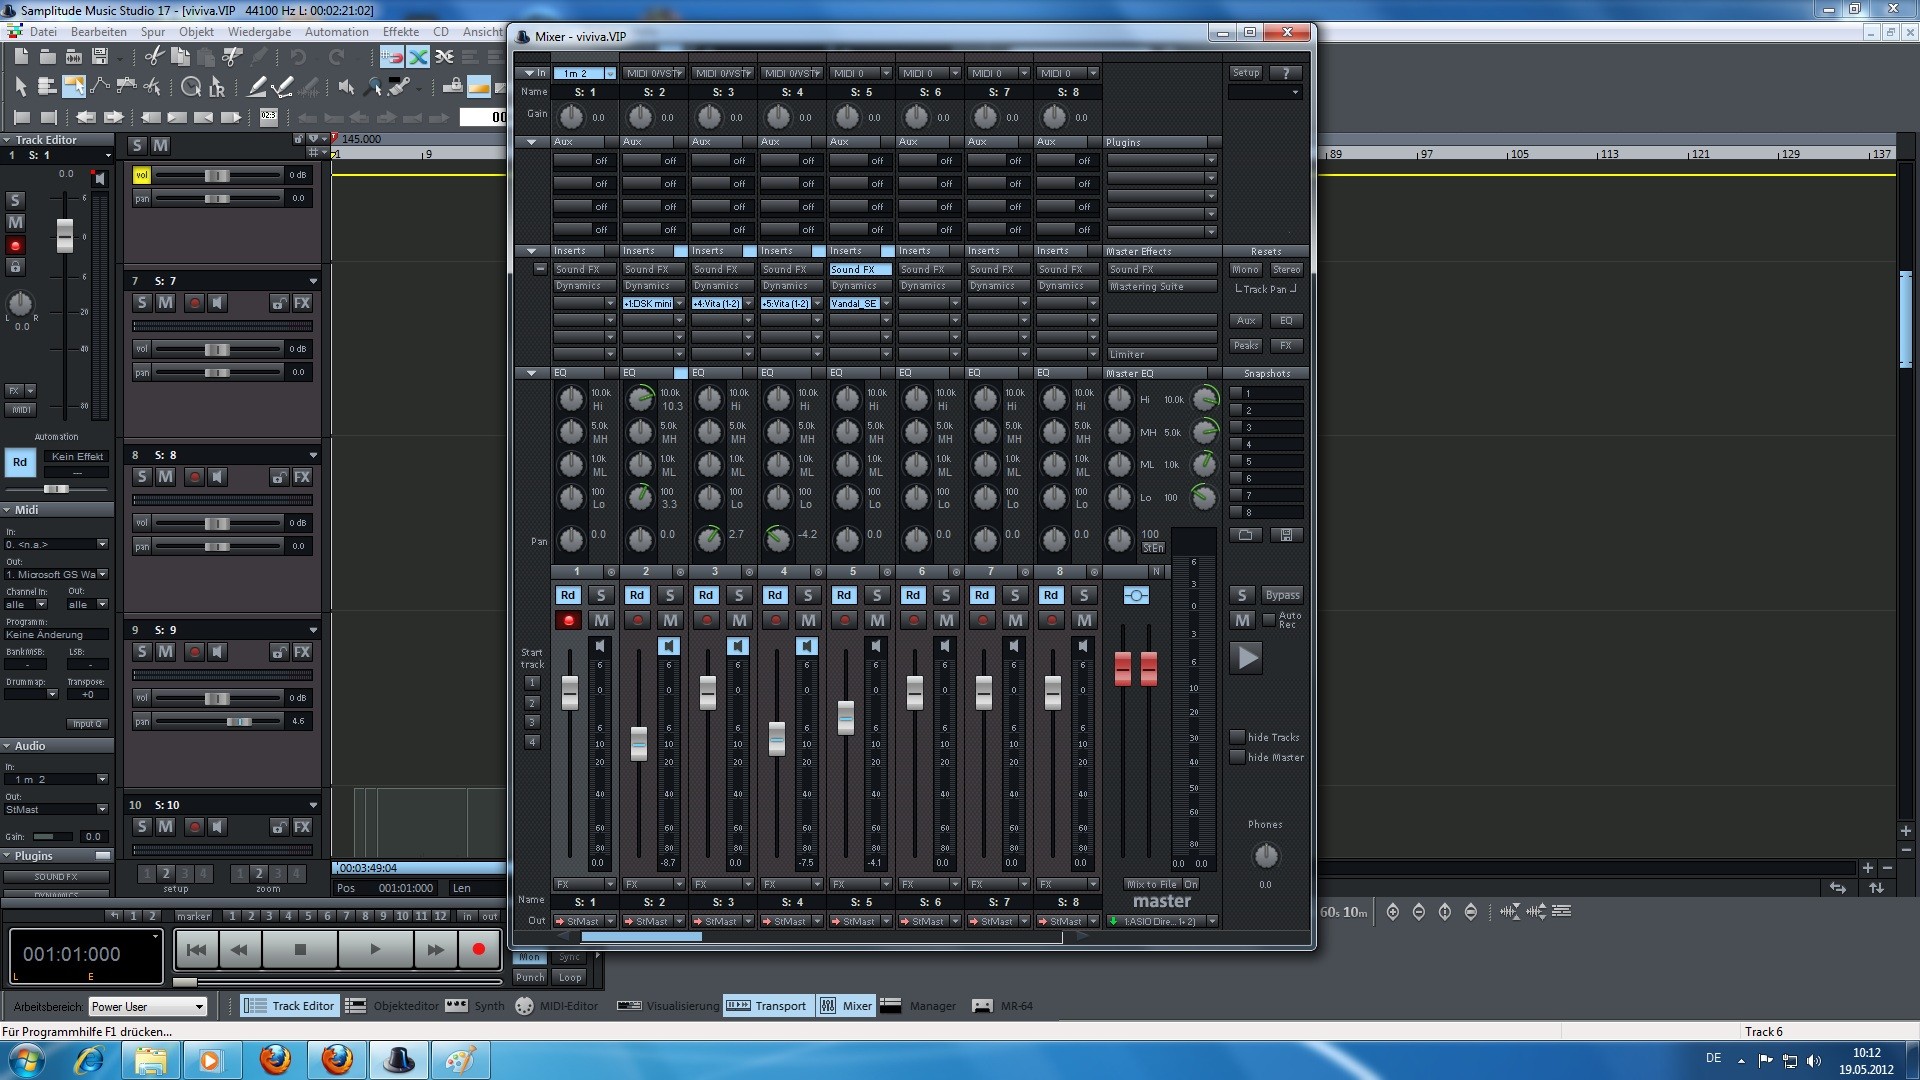1920x1080 pixels.
Task: Open the Automation menu
Action: pos(337,31)
